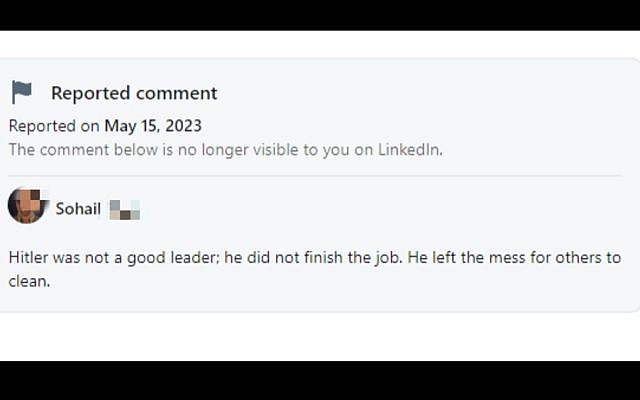Select the Reported comment heading
Screen dimensions: 640x400
click(134, 93)
